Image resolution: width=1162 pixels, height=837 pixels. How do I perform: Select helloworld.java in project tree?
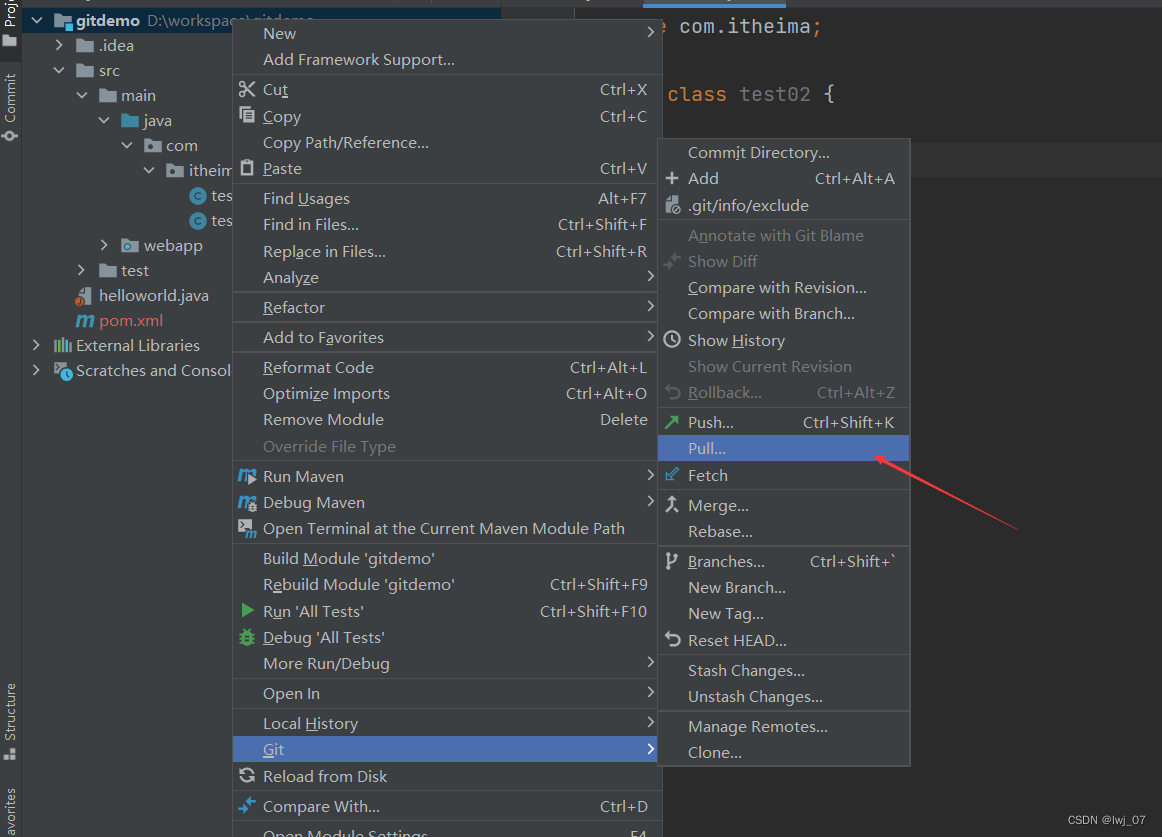(x=153, y=295)
